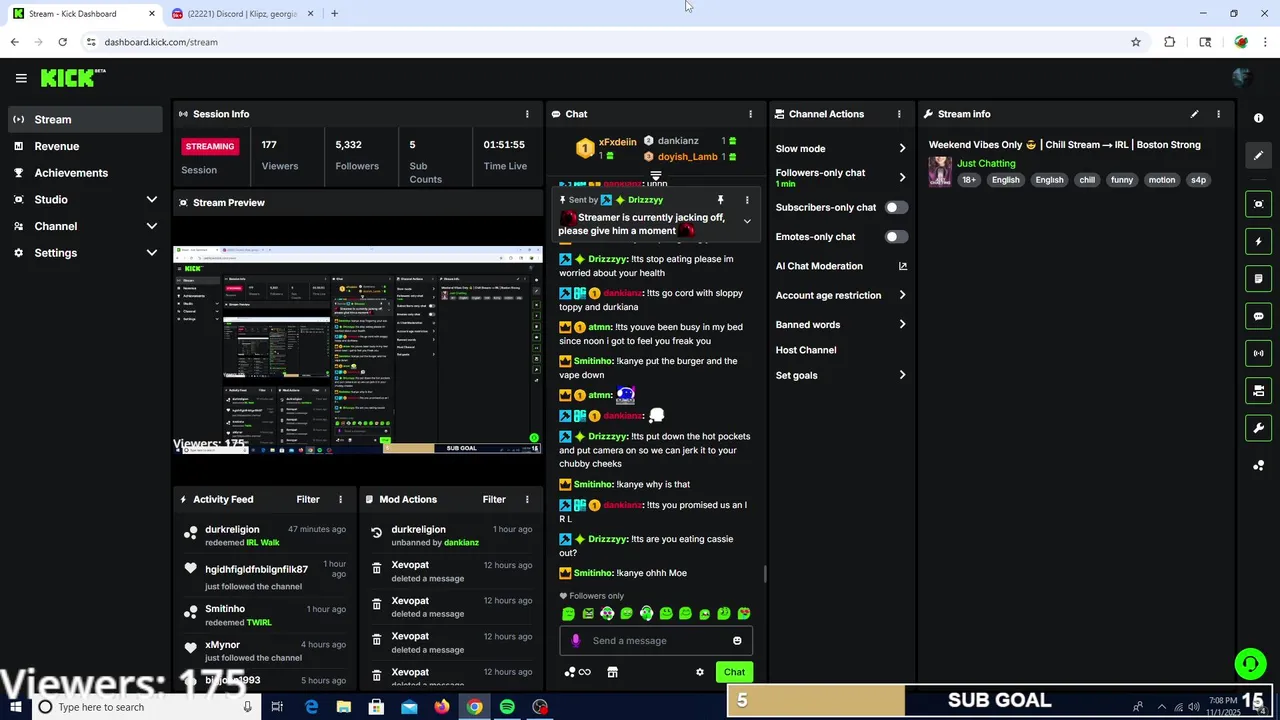Open Mod Actions three-dot menu
The image size is (1280, 720).
(527, 499)
